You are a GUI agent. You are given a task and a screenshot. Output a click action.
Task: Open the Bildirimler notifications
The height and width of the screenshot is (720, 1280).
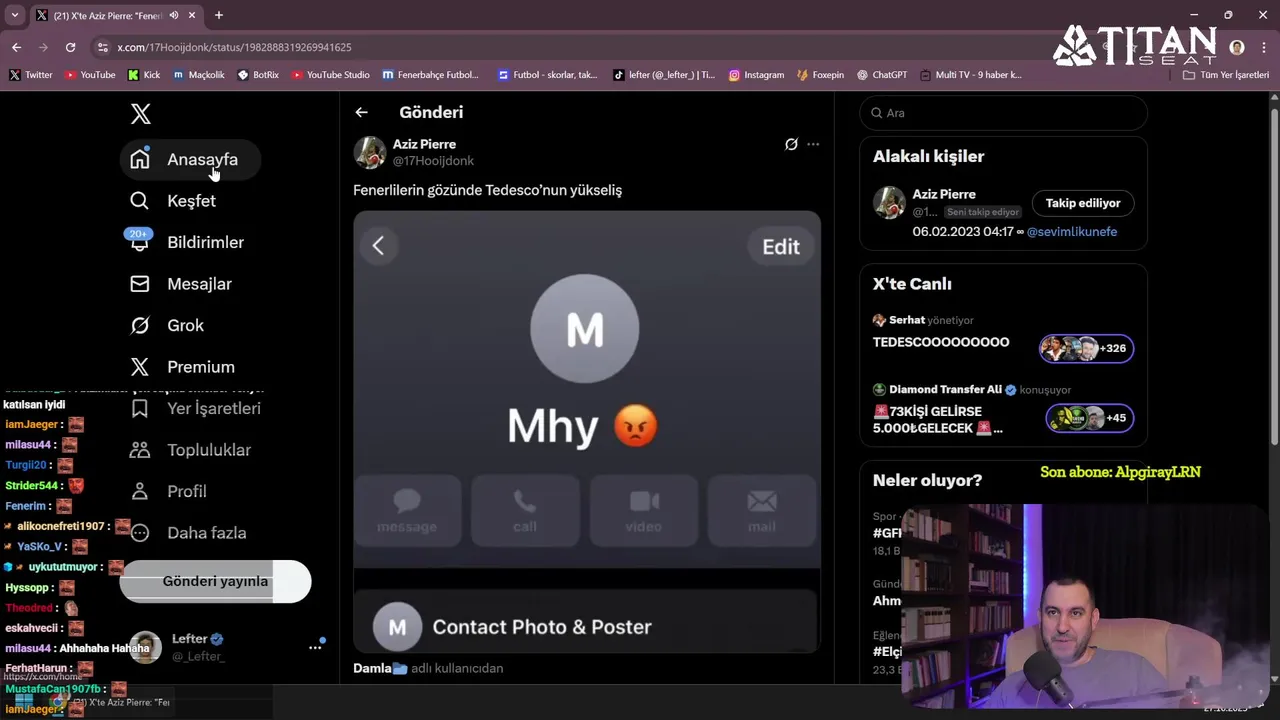click(187, 242)
